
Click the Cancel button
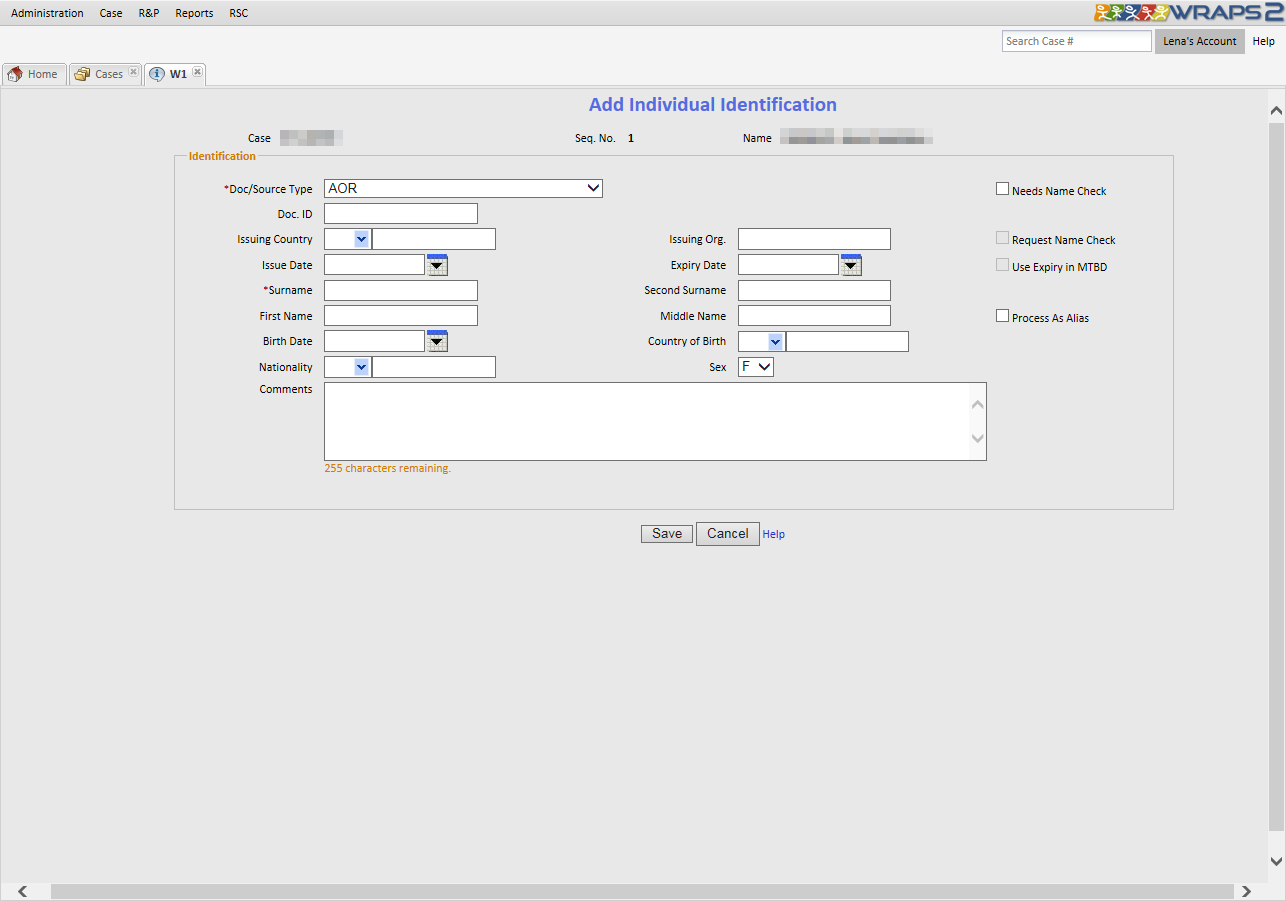coord(728,534)
